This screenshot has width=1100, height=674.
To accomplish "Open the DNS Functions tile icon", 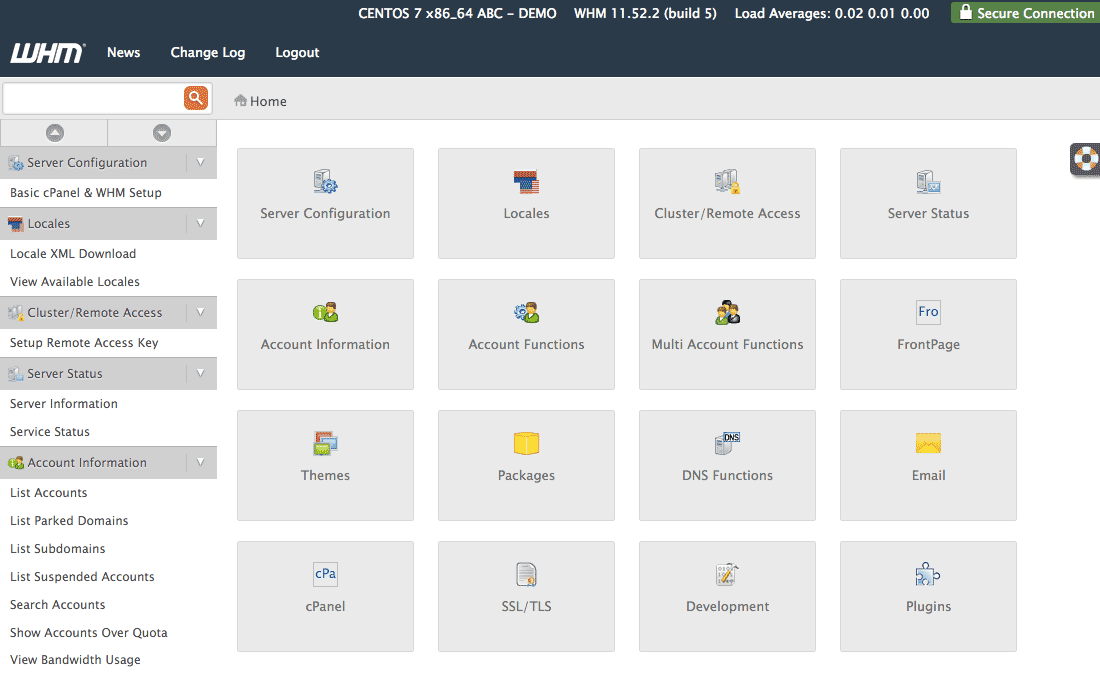I will coord(727,443).
